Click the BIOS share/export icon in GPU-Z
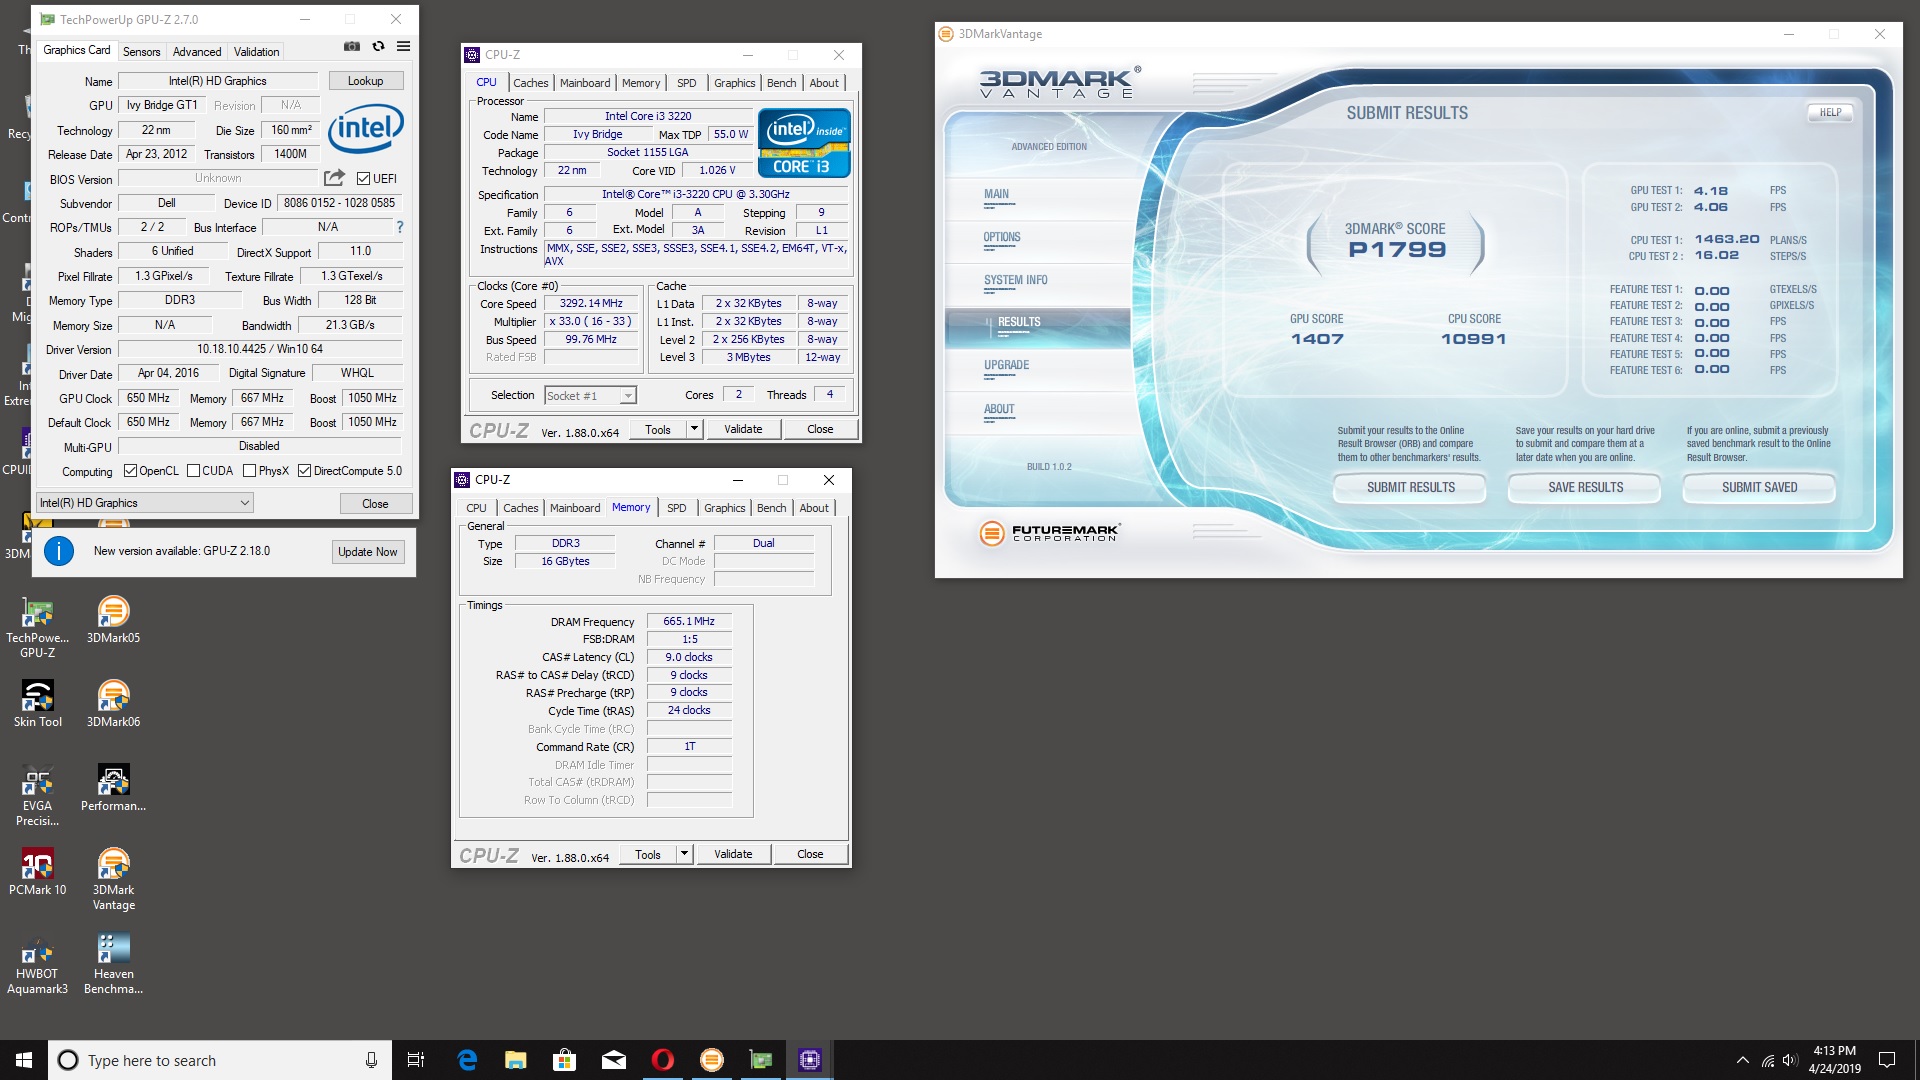 point(334,178)
